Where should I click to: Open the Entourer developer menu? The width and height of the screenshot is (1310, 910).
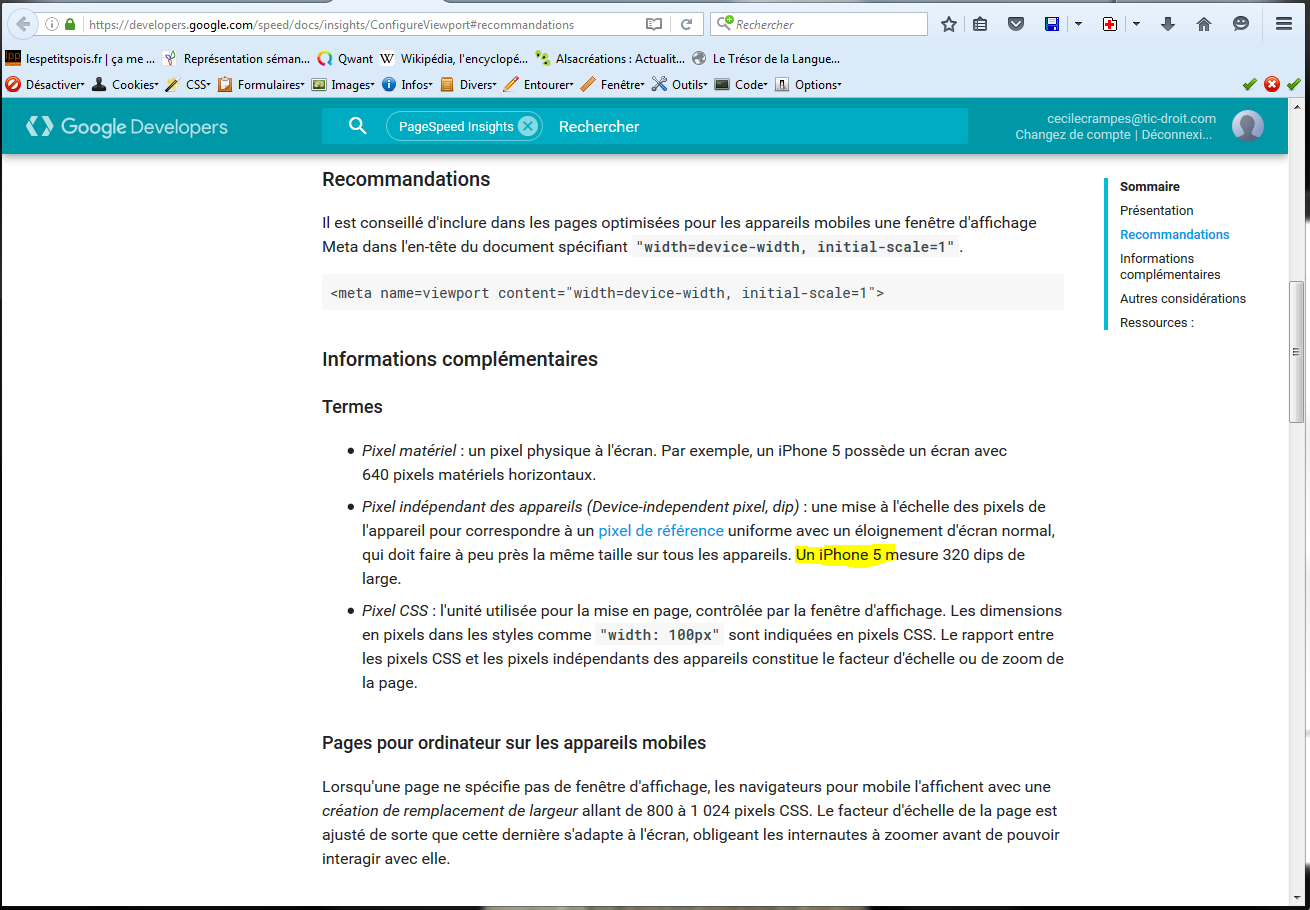pos(539,85)
